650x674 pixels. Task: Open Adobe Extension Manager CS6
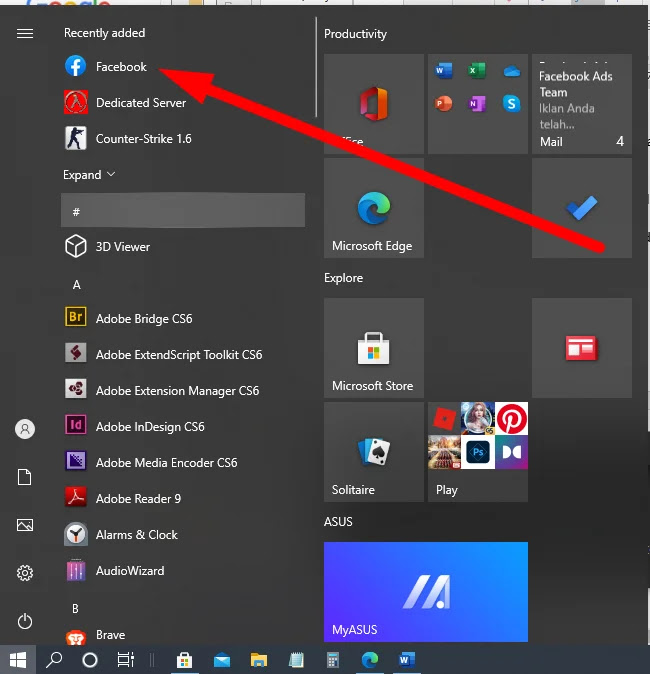tap(183, 390)
